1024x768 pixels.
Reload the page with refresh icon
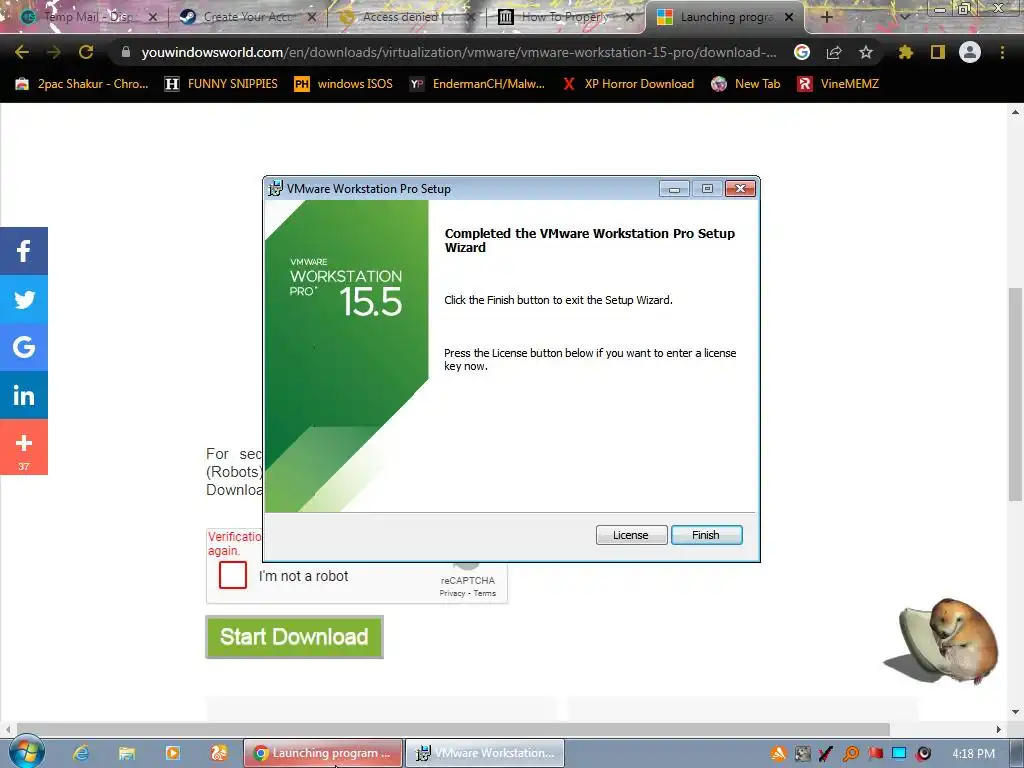coord(86,52)
